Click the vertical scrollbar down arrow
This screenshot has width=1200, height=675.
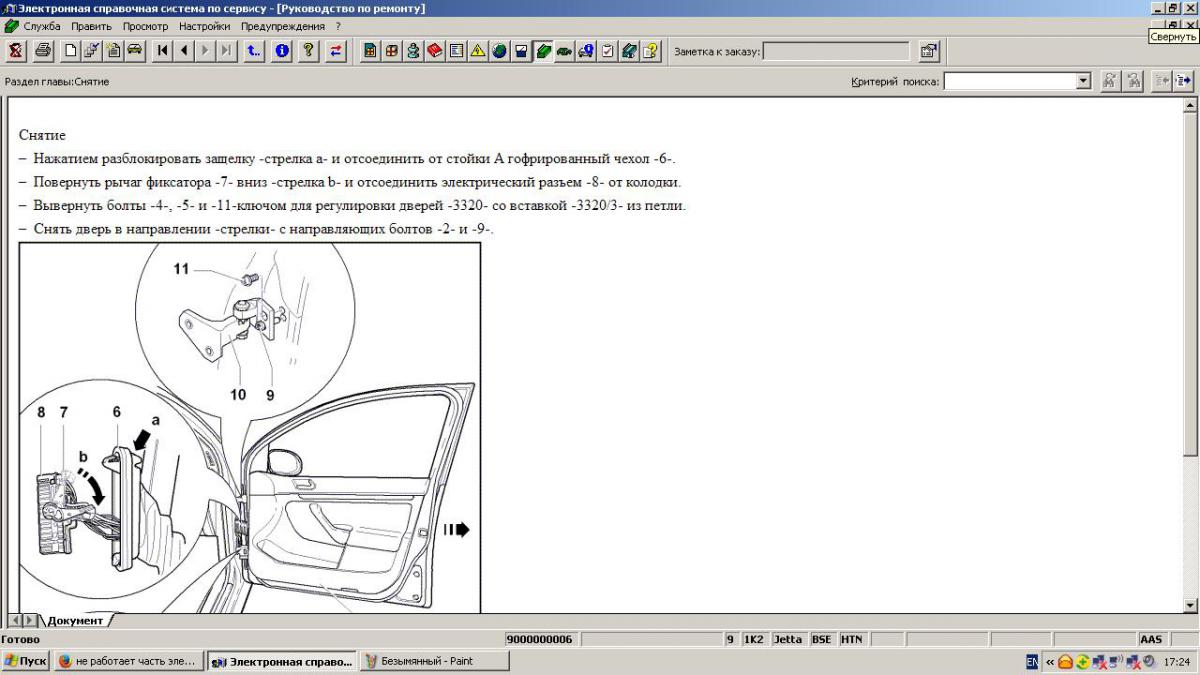click(x=1190, y=605)
